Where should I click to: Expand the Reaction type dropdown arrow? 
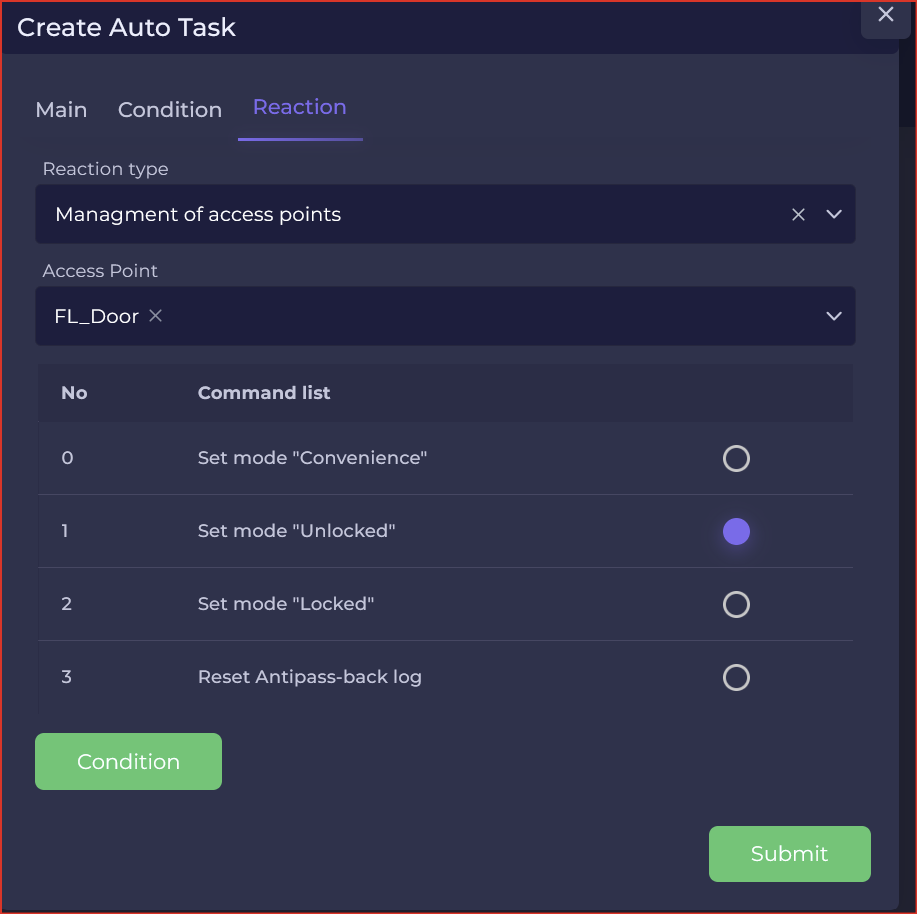[833, 214]
